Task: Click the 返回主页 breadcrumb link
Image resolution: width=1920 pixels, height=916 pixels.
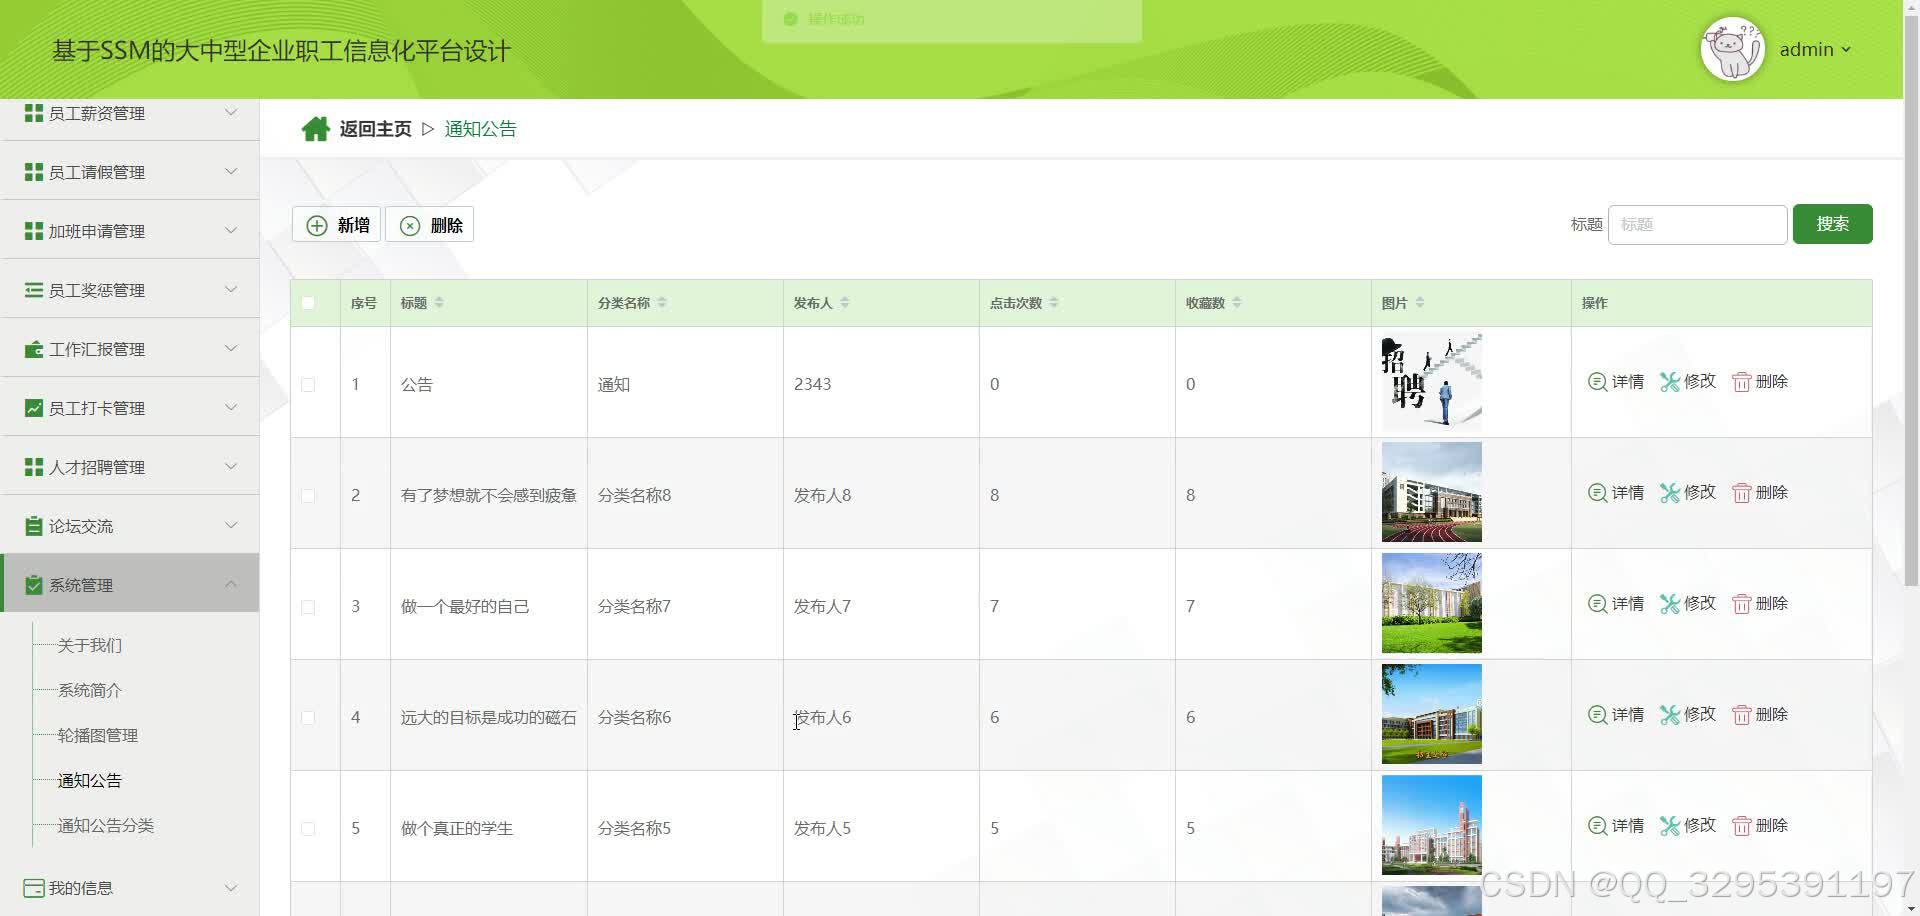Action: (x=375, y=129)
